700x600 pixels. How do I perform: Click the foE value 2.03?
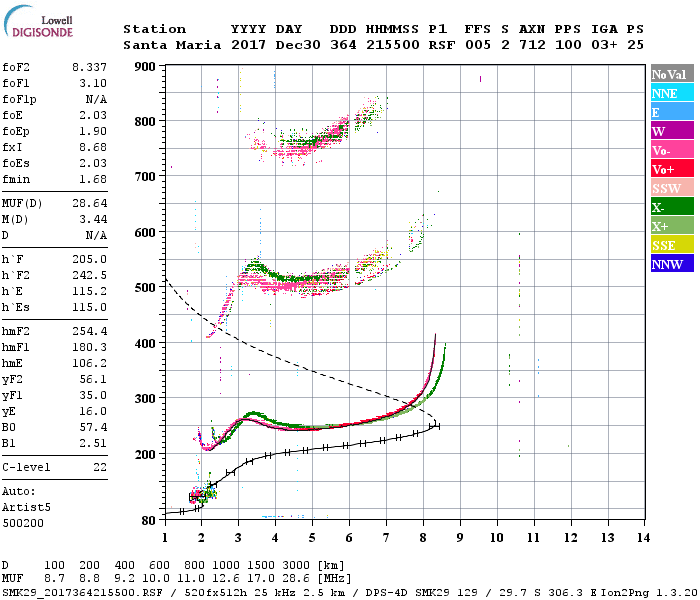tap(93, 115)
